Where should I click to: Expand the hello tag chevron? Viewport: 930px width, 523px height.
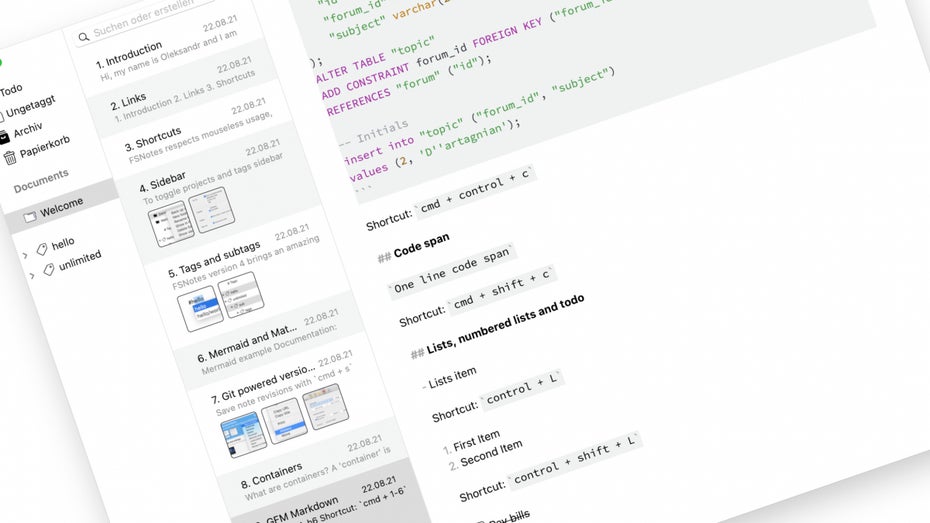pos(25,255)
